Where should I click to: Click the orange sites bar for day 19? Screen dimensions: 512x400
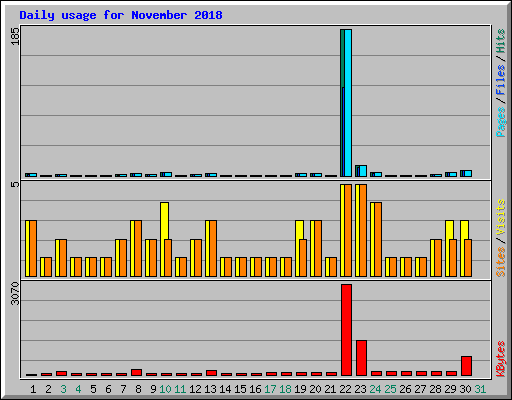[x=303, y=258]
